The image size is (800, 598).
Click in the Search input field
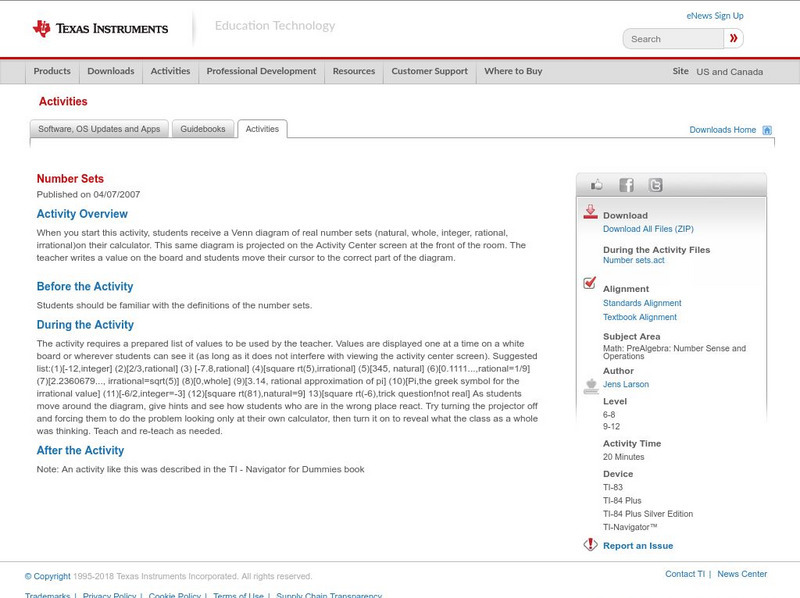pyautogui.click(x=673, y=39)
